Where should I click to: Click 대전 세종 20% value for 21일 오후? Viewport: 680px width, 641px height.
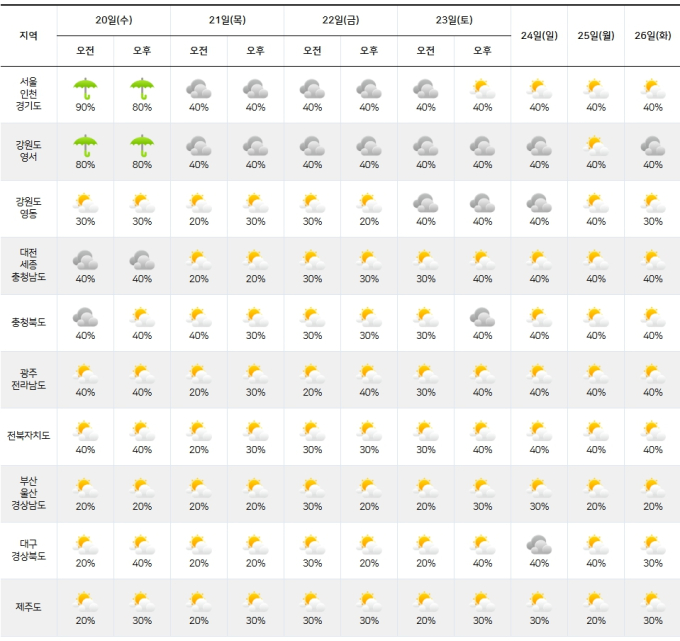click(x=256, y=279)
